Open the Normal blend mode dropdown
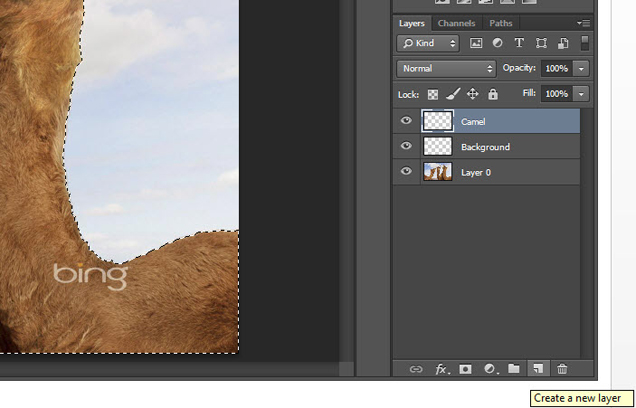 446,69
